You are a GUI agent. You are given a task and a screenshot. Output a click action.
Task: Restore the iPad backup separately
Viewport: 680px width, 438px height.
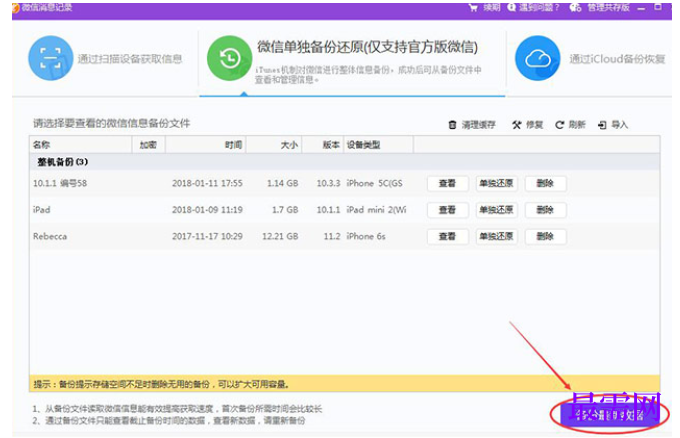point(496,210)
